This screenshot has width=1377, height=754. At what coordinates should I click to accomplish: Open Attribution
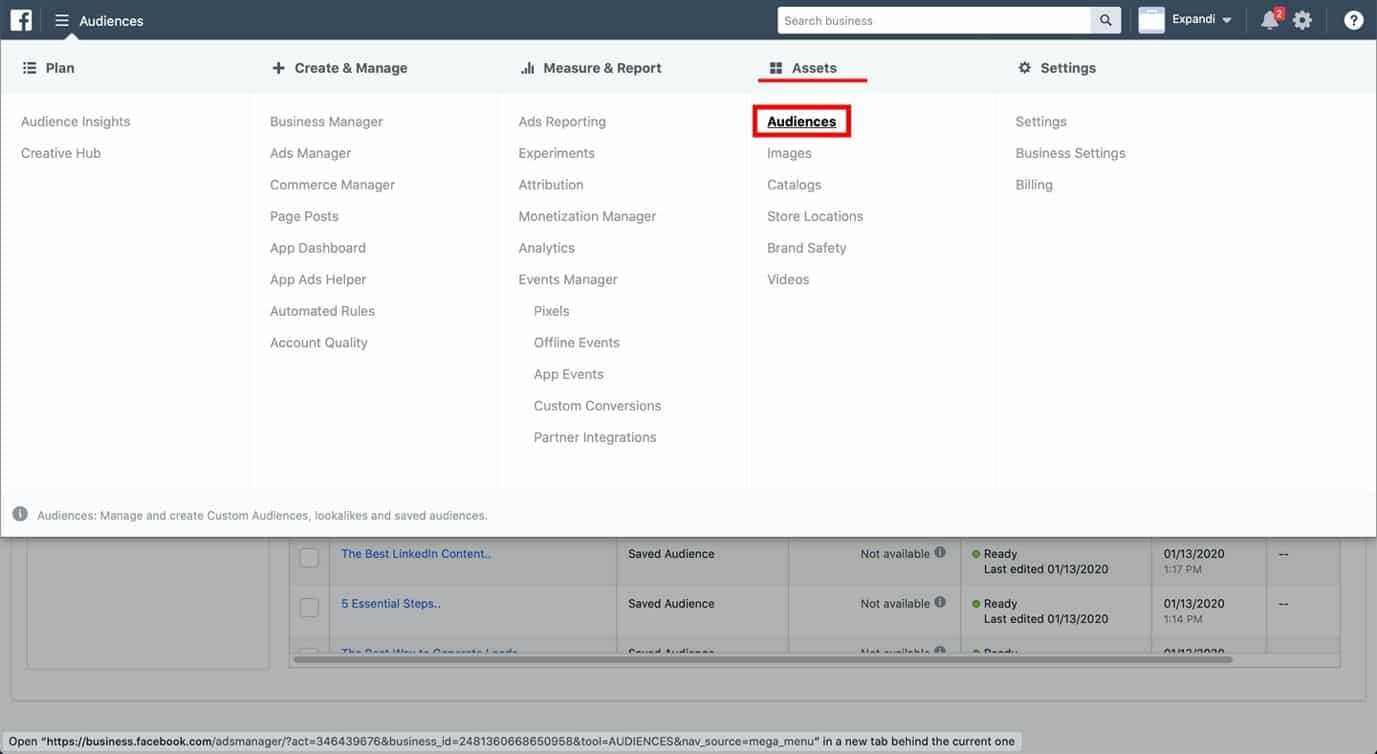click(x=551, y=185)
